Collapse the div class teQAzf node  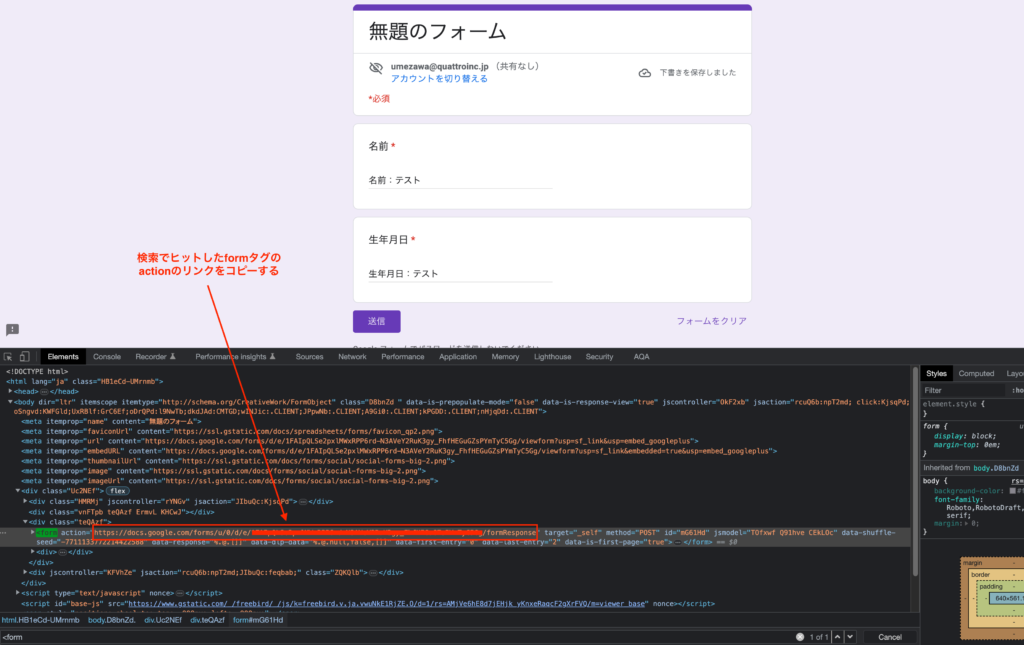tap(25, 522)
